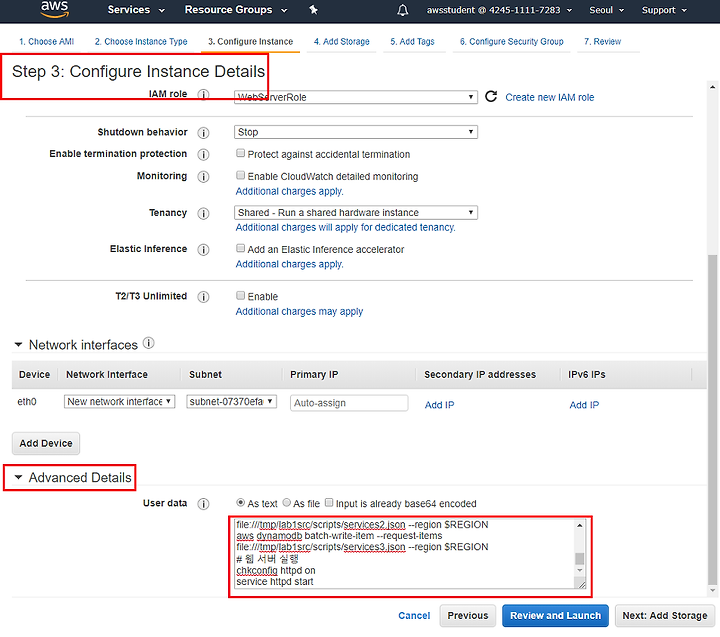Viewport: 720px width, 637px height.
Task: Click Next: Add Storage button
Action: click(x=664, y=615)
